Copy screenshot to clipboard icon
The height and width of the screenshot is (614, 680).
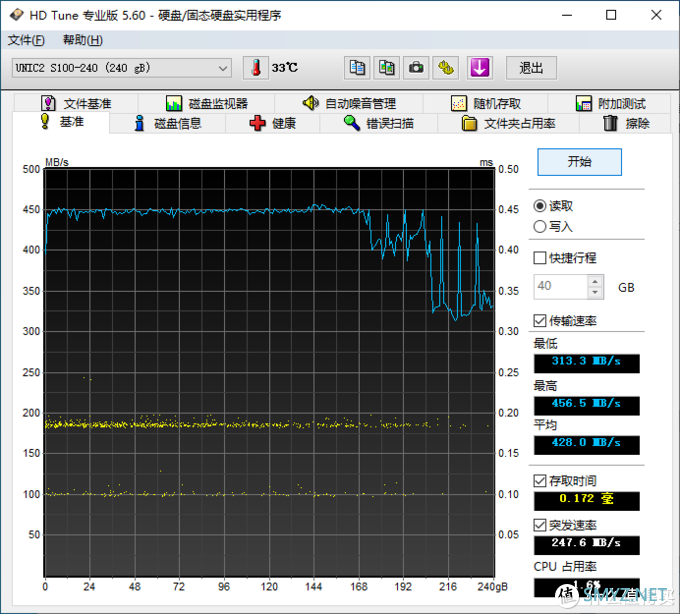[386, 68]
